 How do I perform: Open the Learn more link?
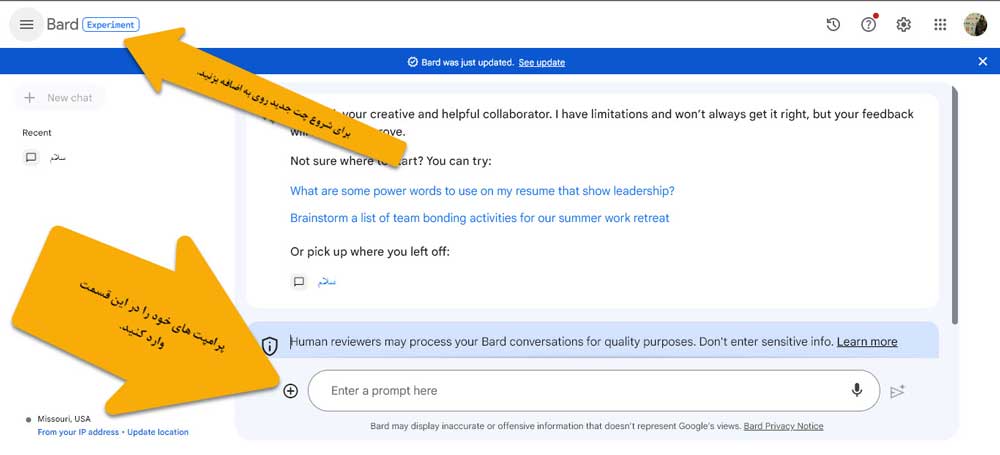pyautogui.click(x=866, y=342)
